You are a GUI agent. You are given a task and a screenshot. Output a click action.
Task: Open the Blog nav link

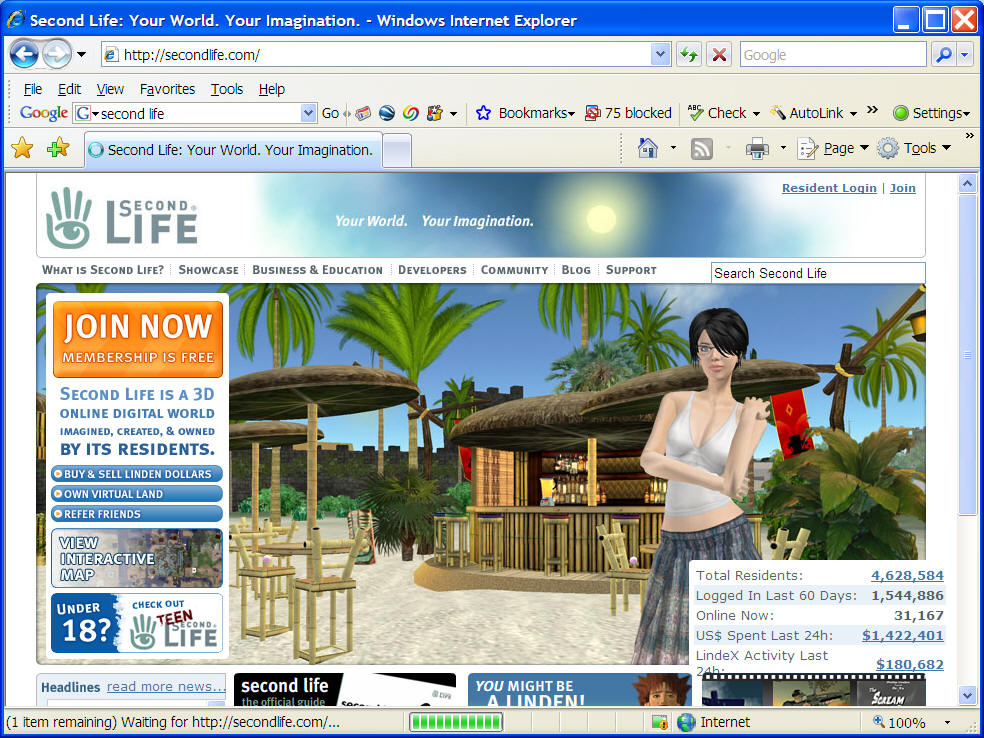[x=576, y=270]
